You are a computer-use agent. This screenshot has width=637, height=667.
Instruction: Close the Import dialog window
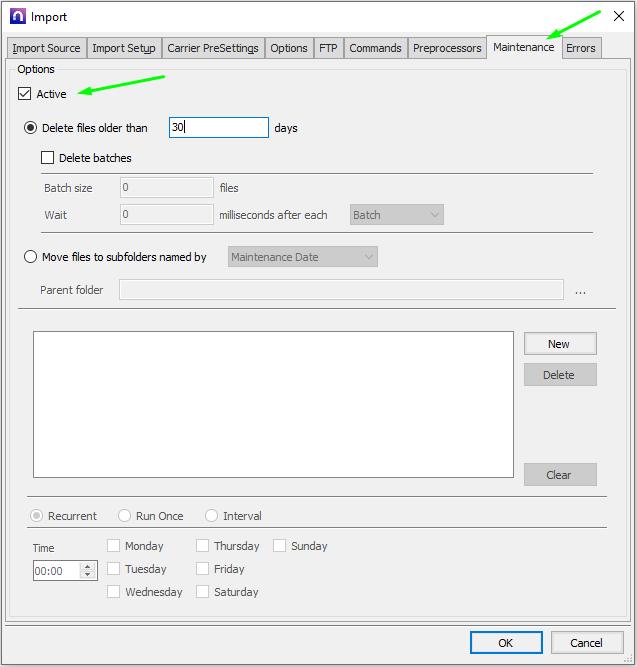[617, 16]
